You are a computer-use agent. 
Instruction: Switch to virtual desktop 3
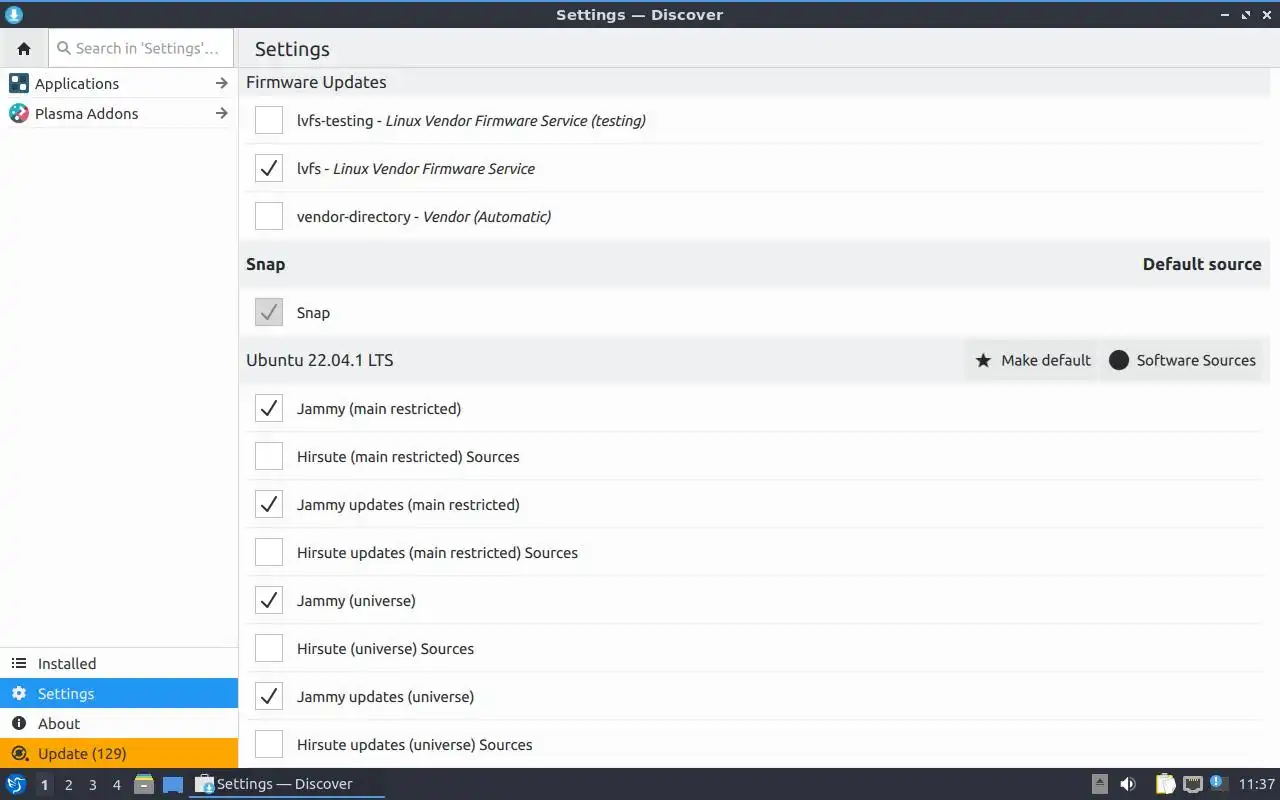(x=93, y=784)
